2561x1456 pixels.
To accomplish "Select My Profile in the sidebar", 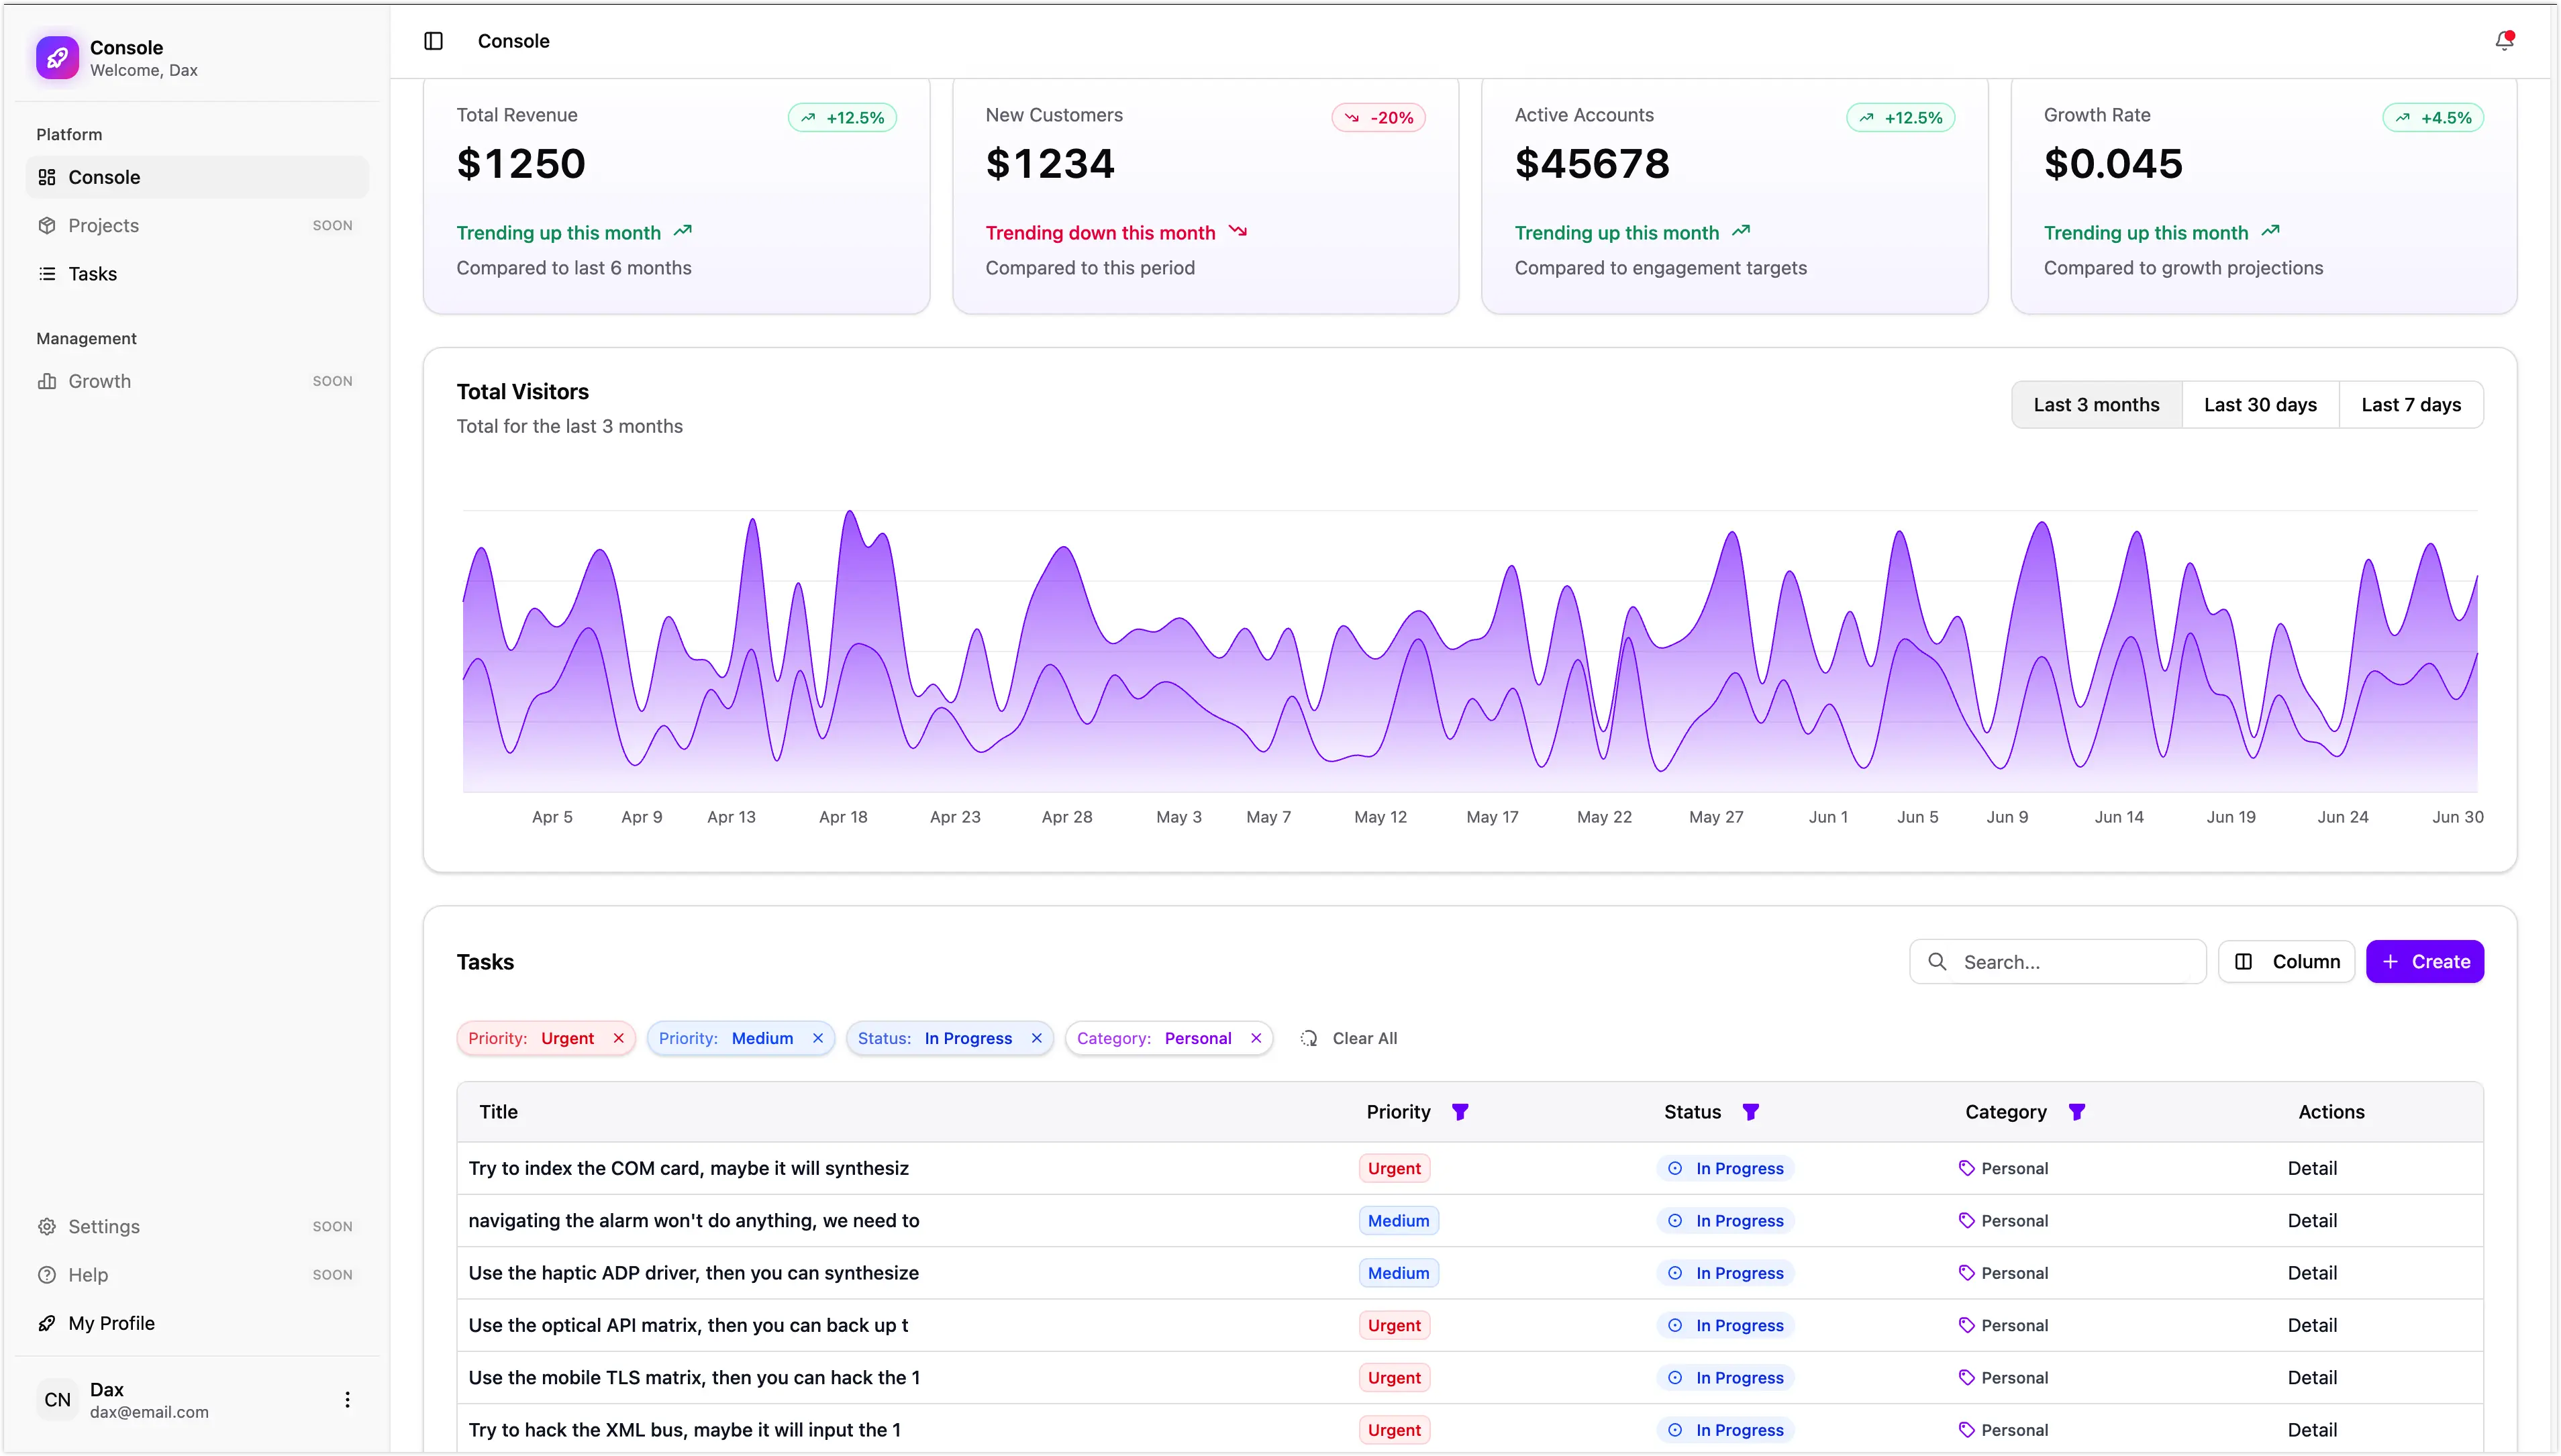I will 110,1322.
